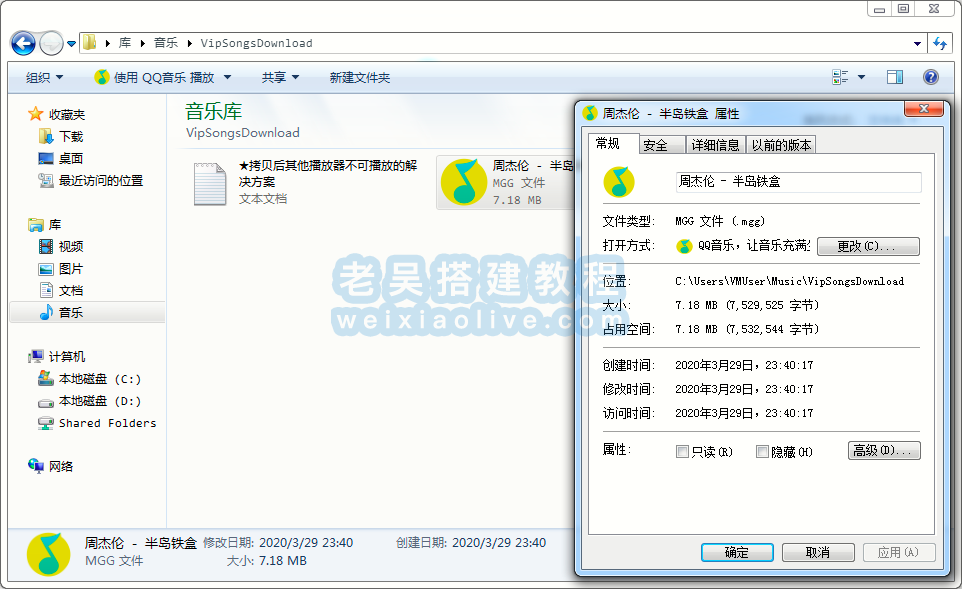Expand the chevron after 音乐 in address bar

pyautogui.click(x=190, y=43)
